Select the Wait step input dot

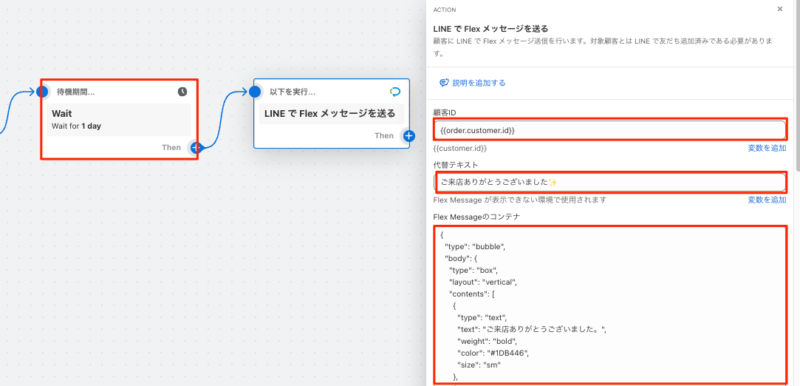(x=42, y=92)
